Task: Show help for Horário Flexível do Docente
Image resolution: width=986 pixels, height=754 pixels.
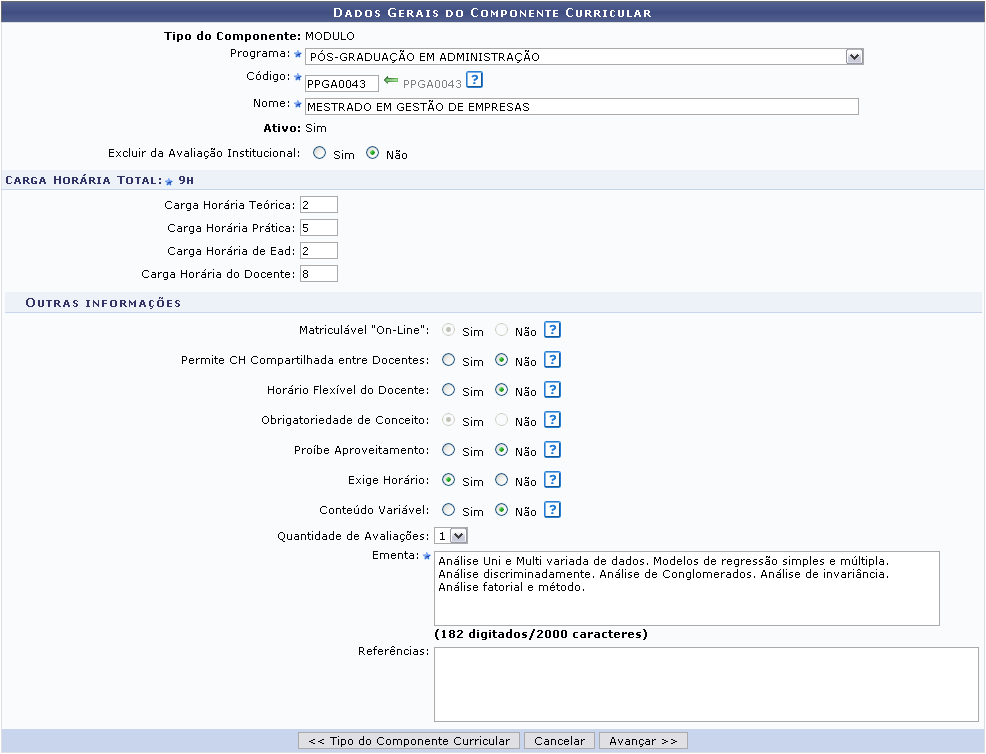Action: point(552,390)
